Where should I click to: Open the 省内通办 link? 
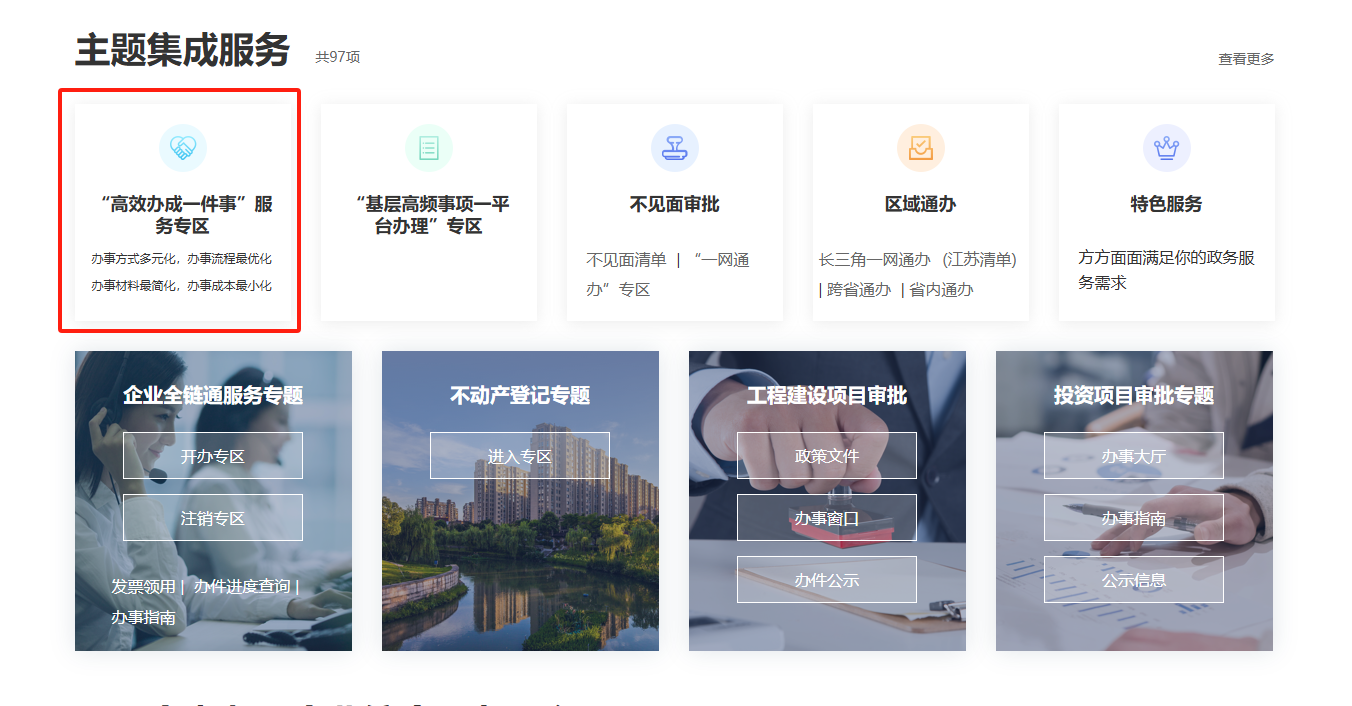pyautogui.click(x=941, y=290)
